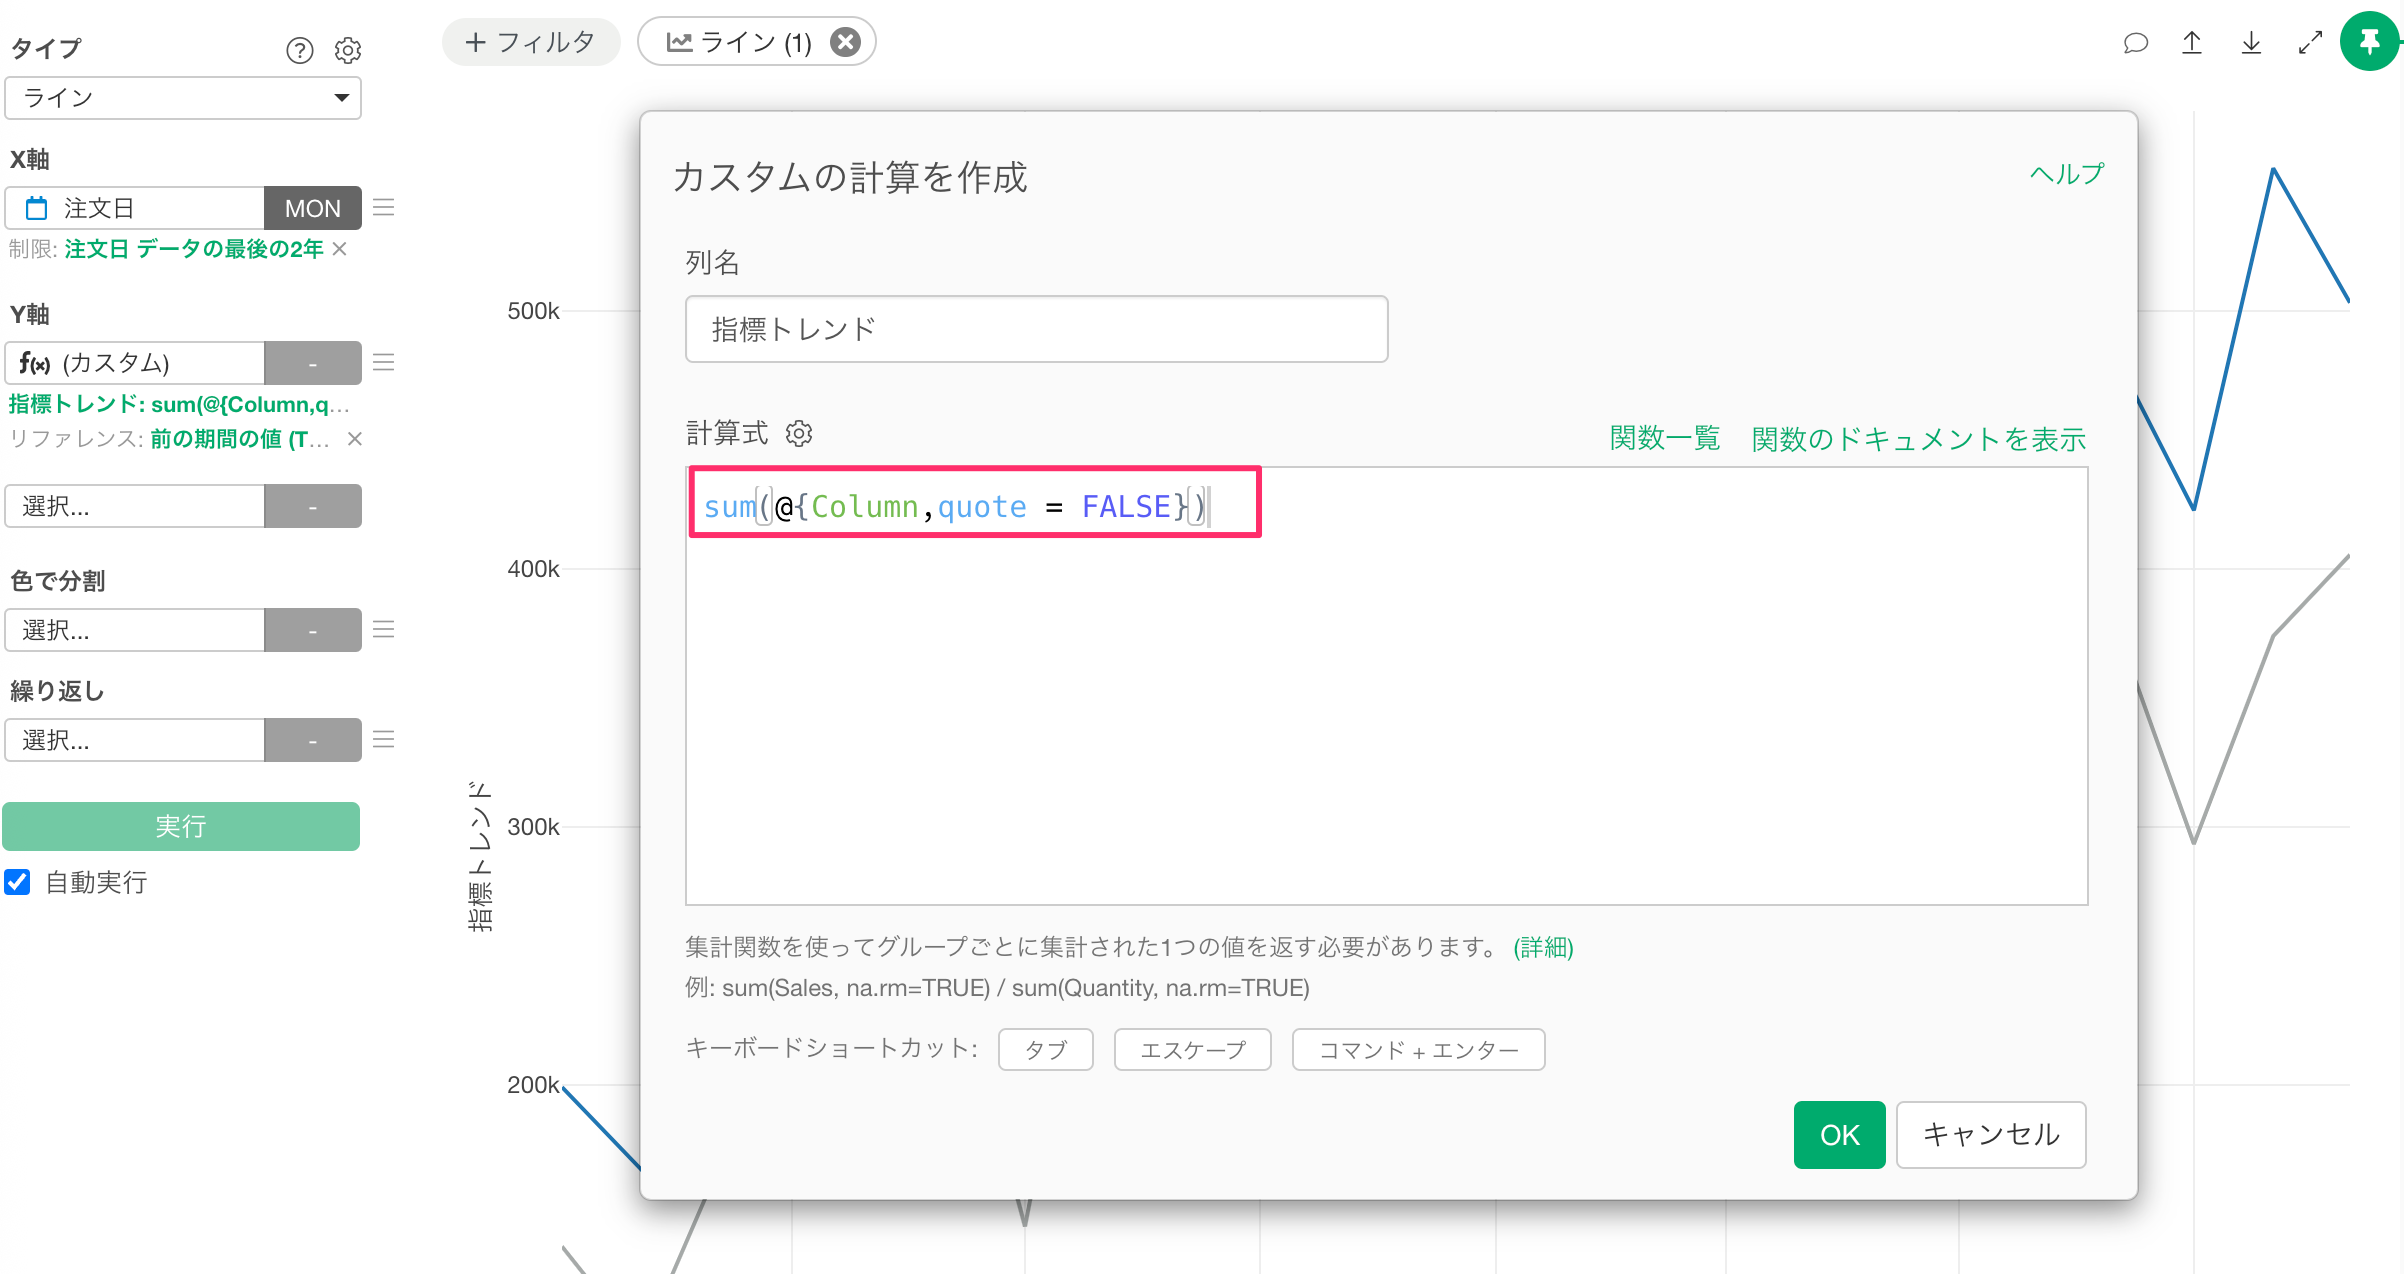Click the 注文日 データの最後の2年 limit link
Viewport: 2404px width, 1274px height.
194,249
